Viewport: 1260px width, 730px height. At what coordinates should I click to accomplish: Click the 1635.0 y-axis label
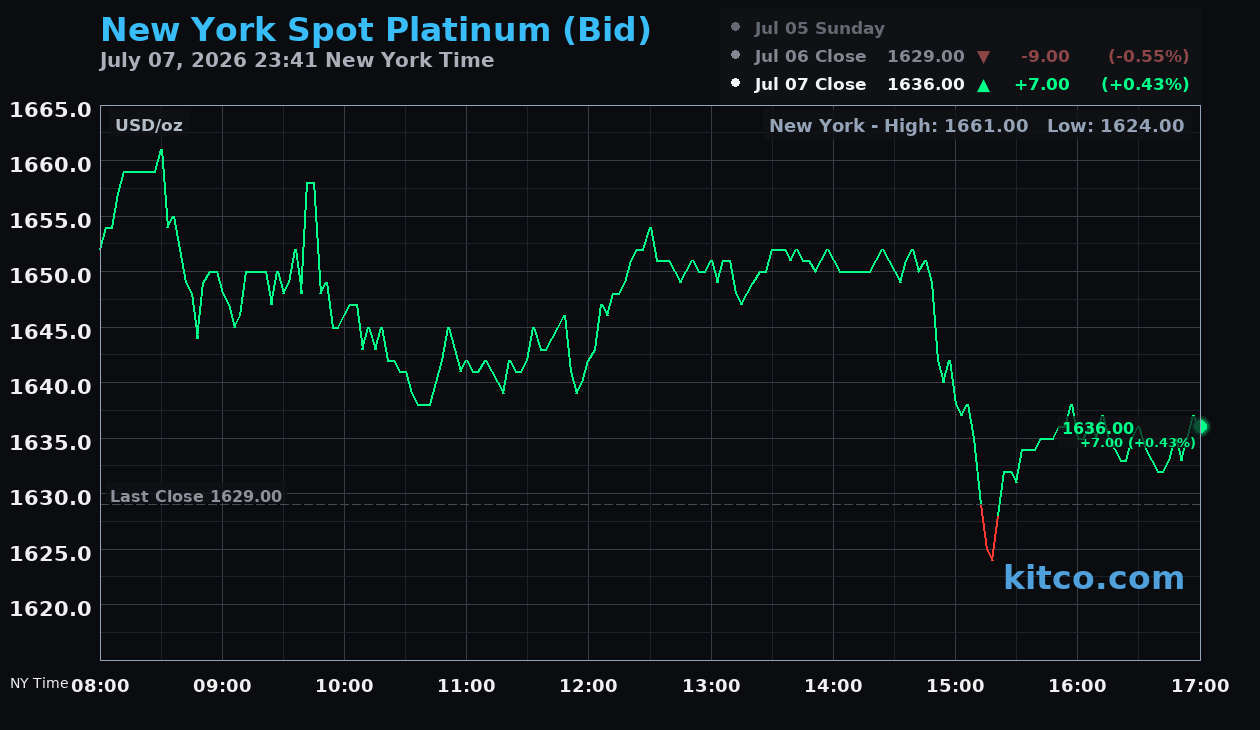(51, 442)
